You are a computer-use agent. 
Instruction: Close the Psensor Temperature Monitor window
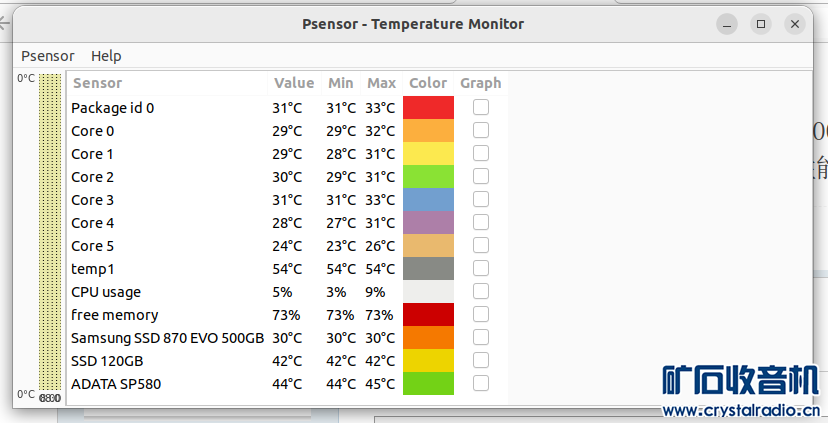coord(794,24)
